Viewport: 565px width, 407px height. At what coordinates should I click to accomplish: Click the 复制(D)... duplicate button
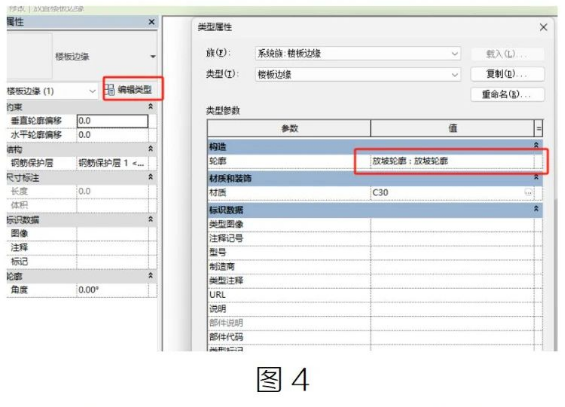tap(507, 74)
